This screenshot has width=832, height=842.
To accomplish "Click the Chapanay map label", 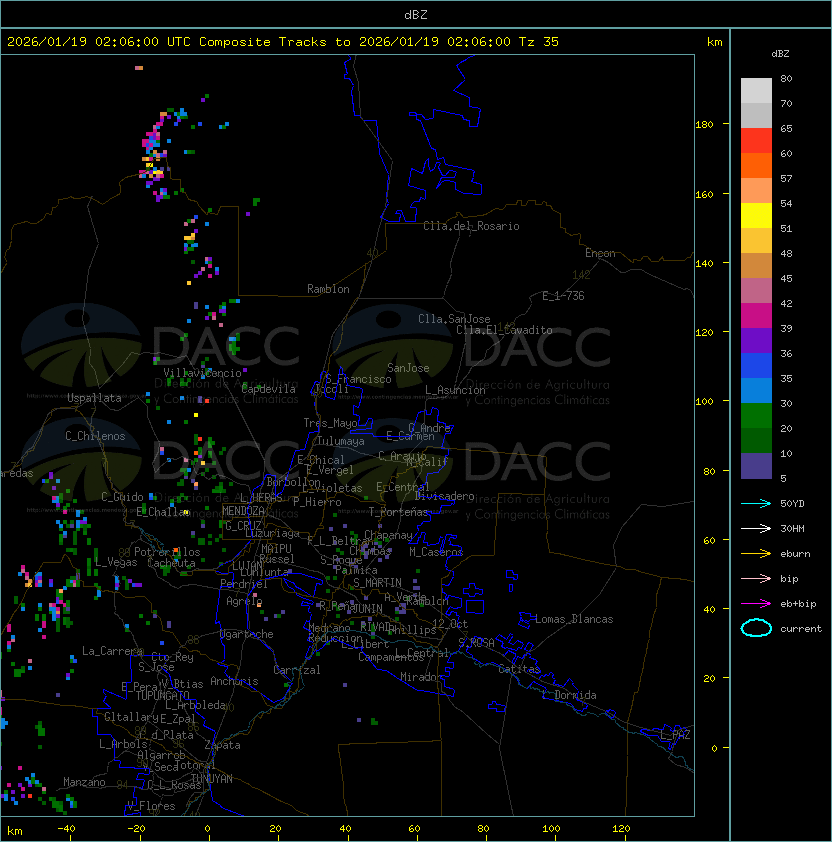I will click(388, 535).
